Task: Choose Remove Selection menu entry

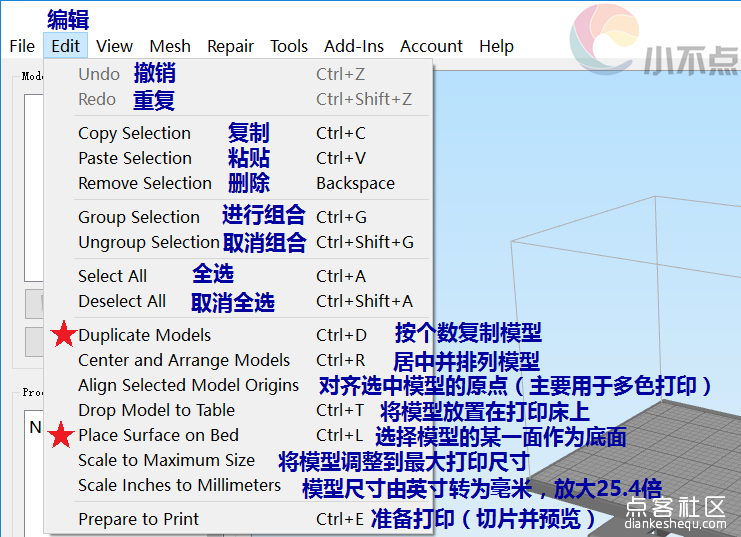Action: pos(238,183)
